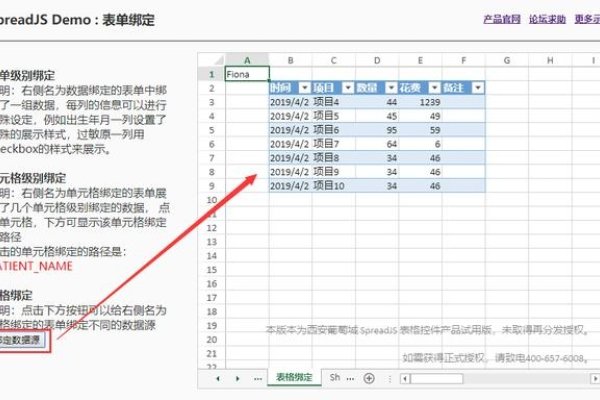Open the 备注 column filter dropdown
The width and height of the screenshot is (600, 400).
[478, 88]
